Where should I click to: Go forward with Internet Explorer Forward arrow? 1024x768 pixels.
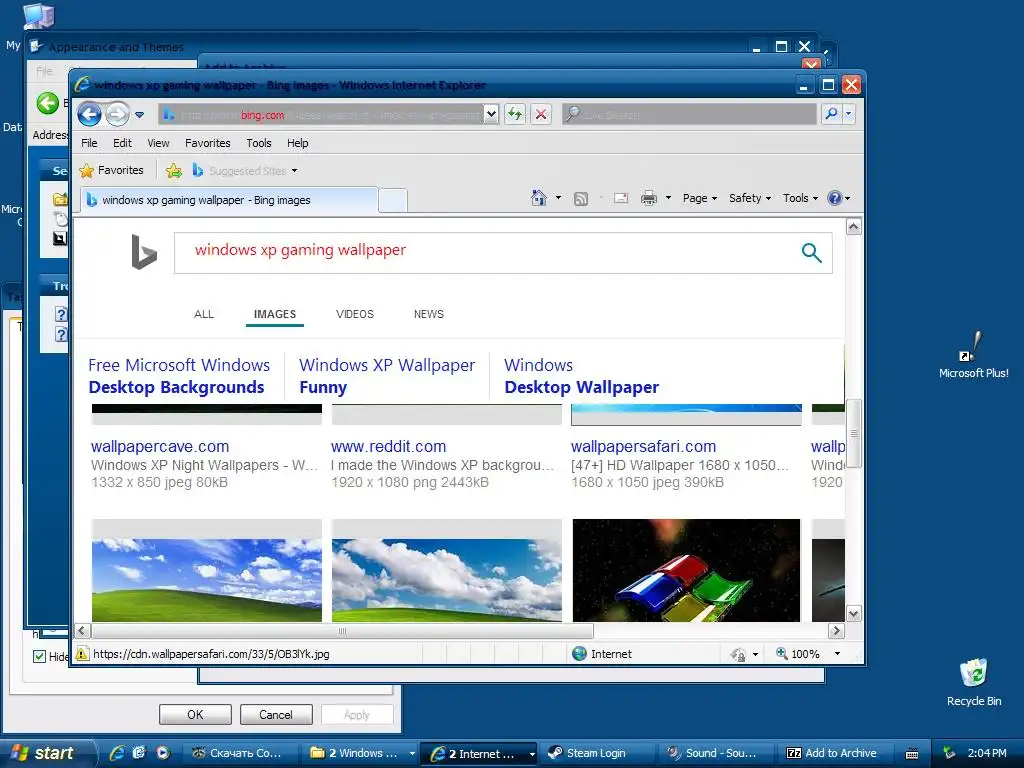[117, 114]
